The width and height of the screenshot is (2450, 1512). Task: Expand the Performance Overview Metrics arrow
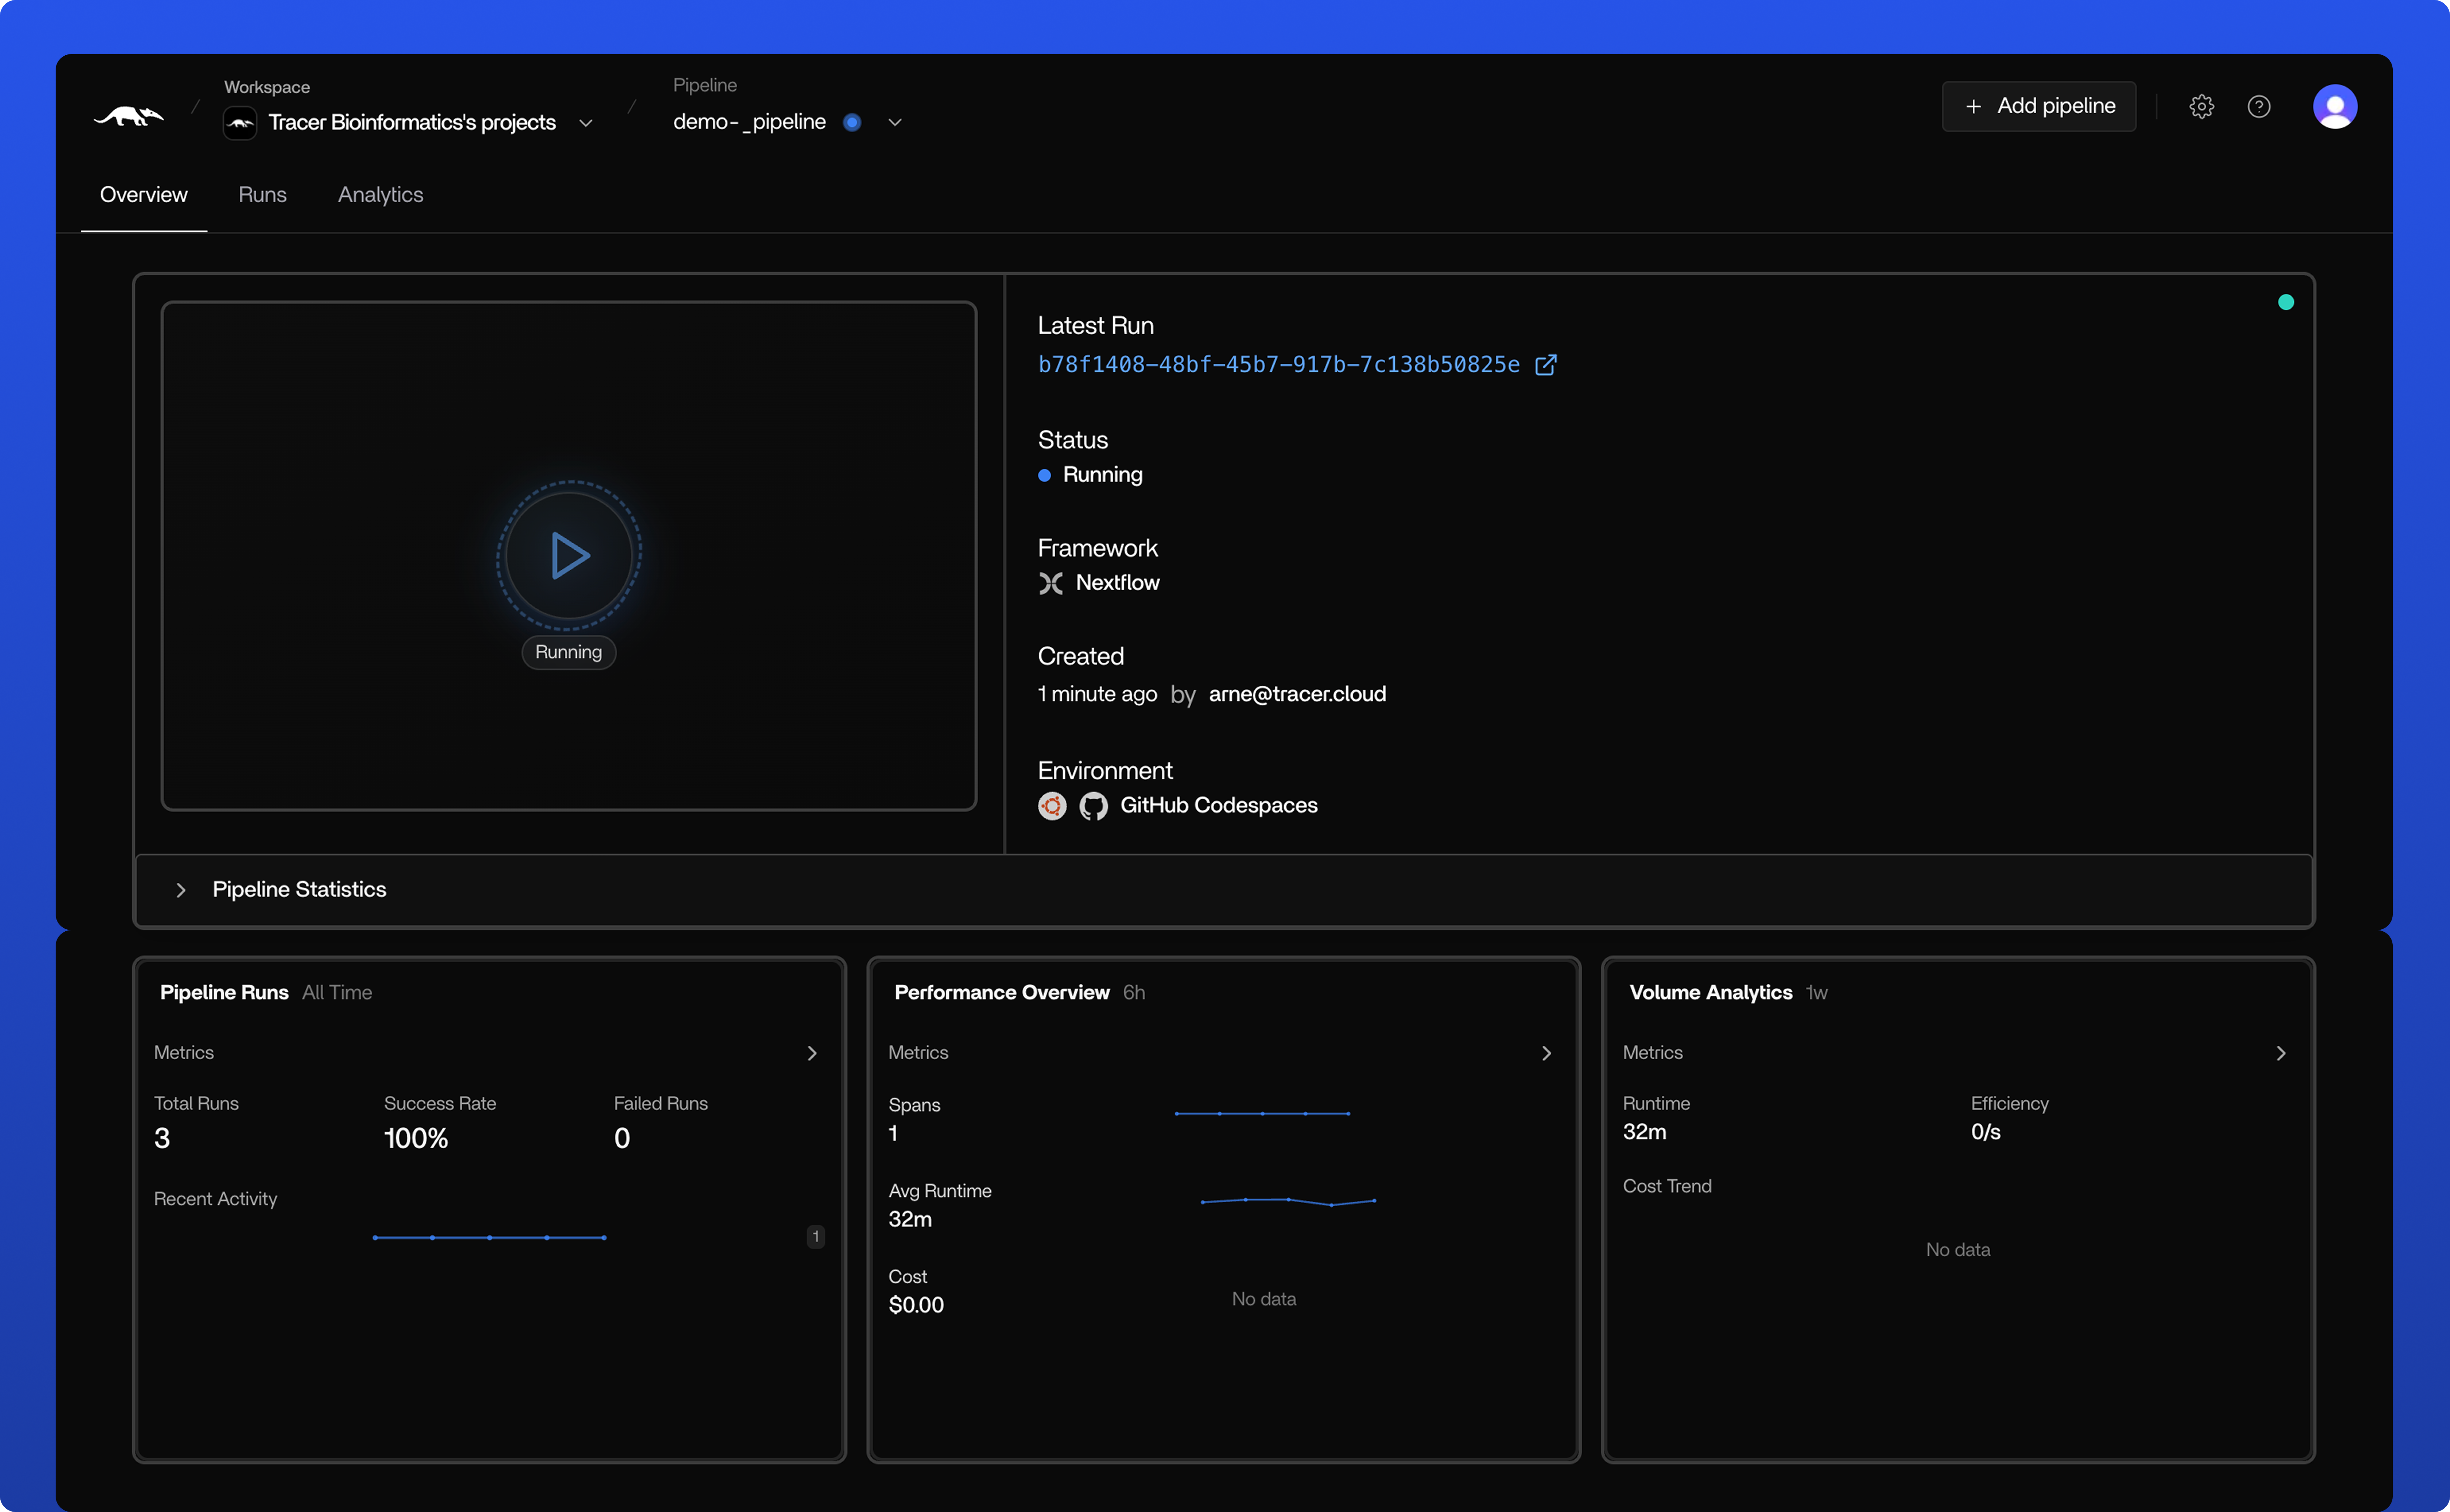(1546, 1053)
